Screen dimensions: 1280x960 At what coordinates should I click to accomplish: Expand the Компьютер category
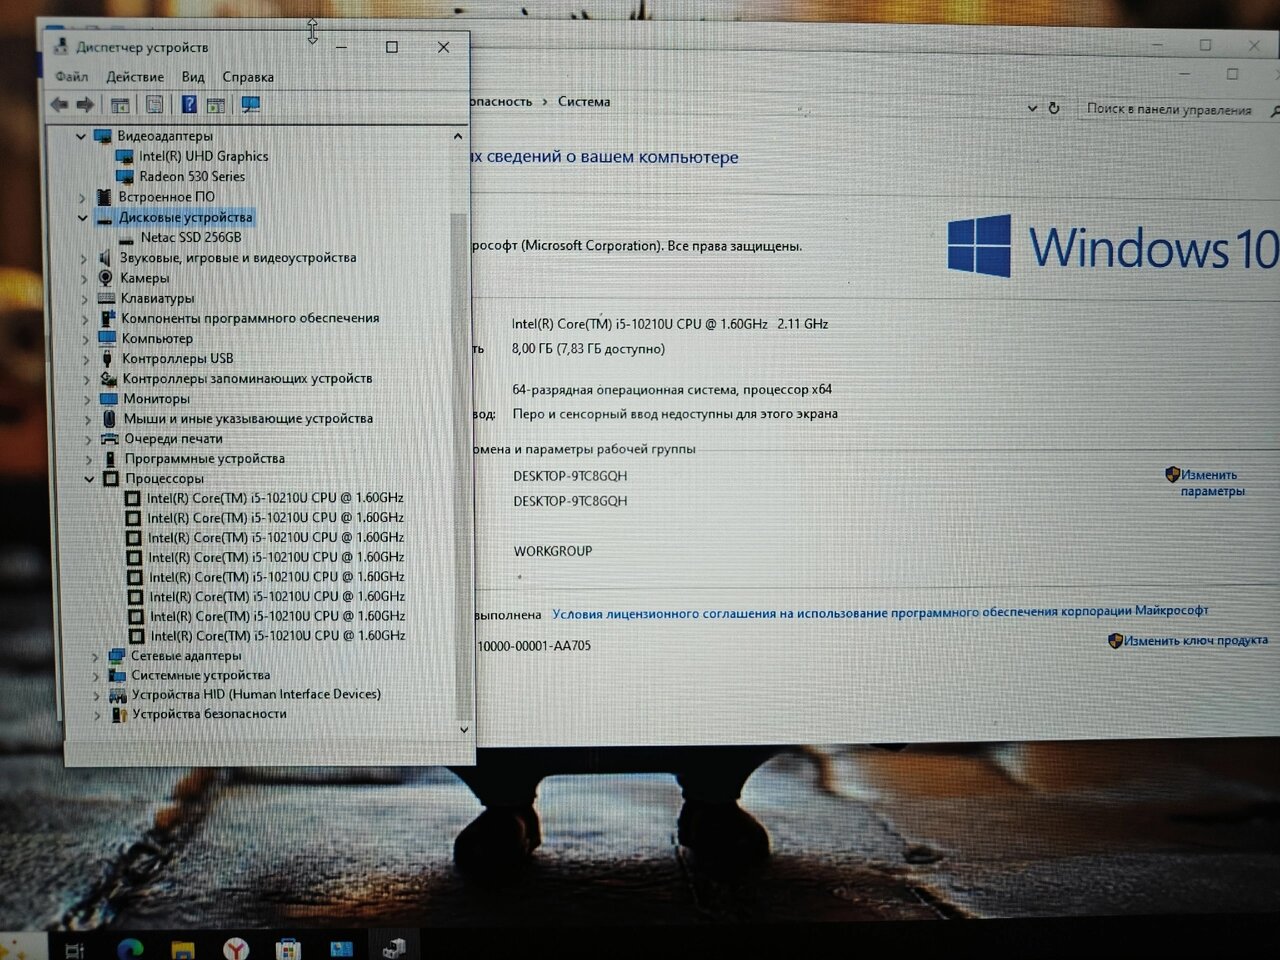pos(85,338)
